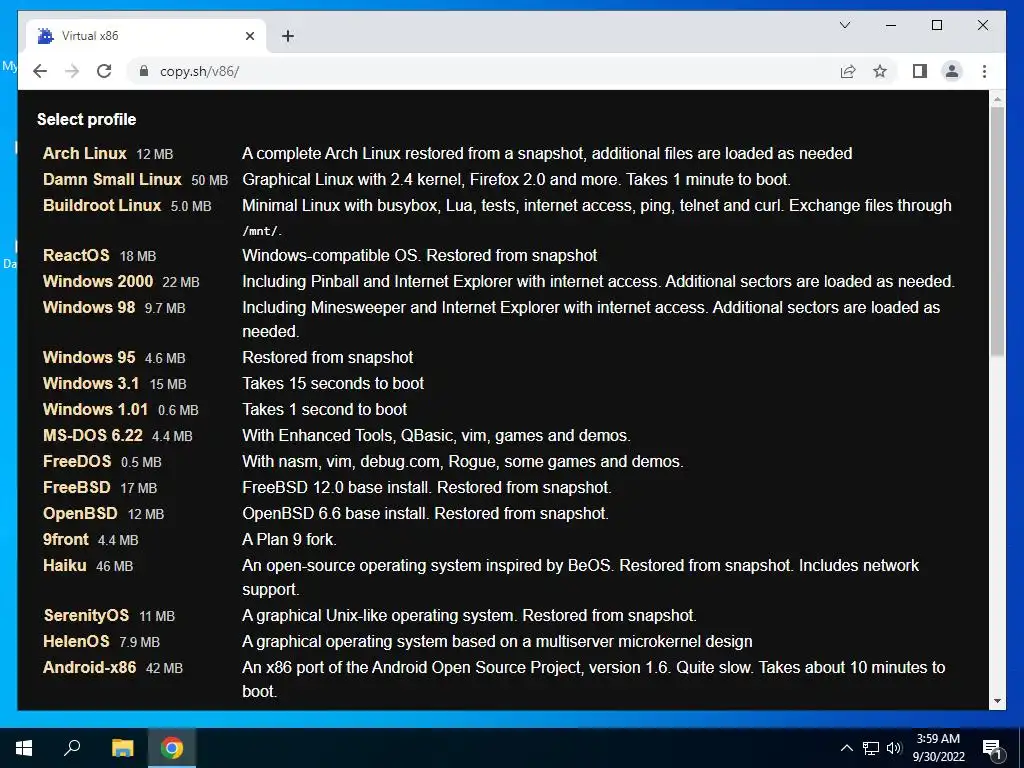Start the Buildroot Linux profile
The width and height of the screenshot is (1024, 768).
click(x=101, y=206)
